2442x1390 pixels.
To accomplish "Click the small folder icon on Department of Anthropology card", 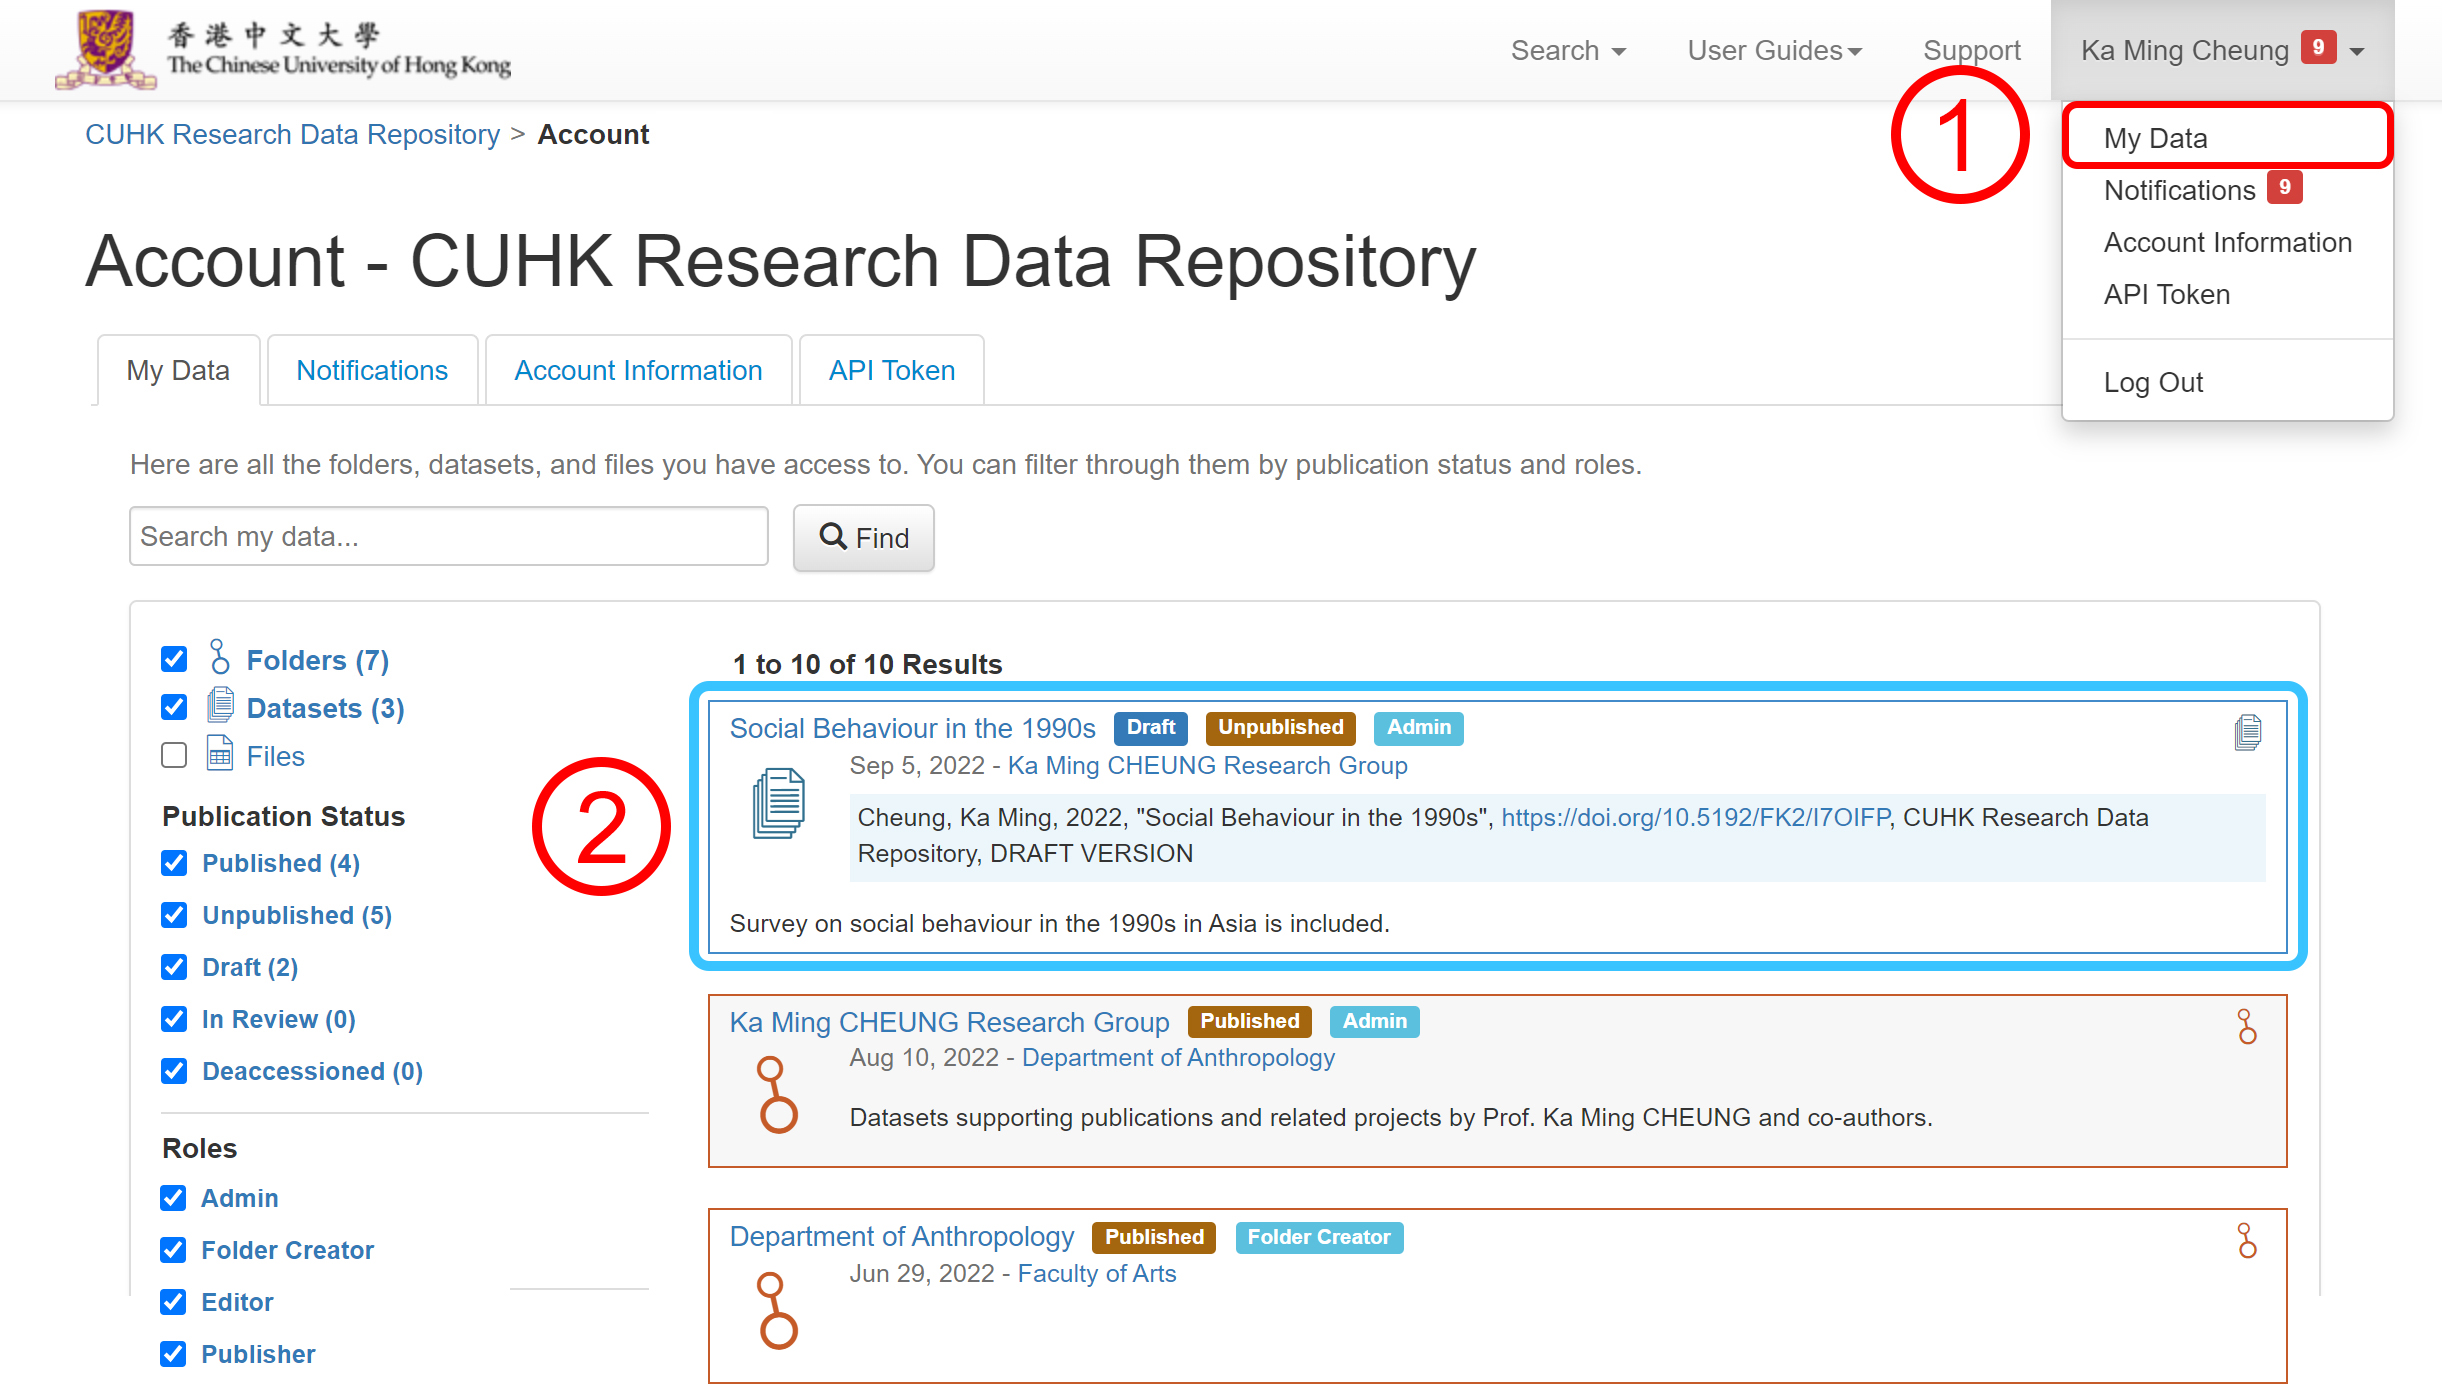I will pyautogui.click(x=2247, y=1242).
